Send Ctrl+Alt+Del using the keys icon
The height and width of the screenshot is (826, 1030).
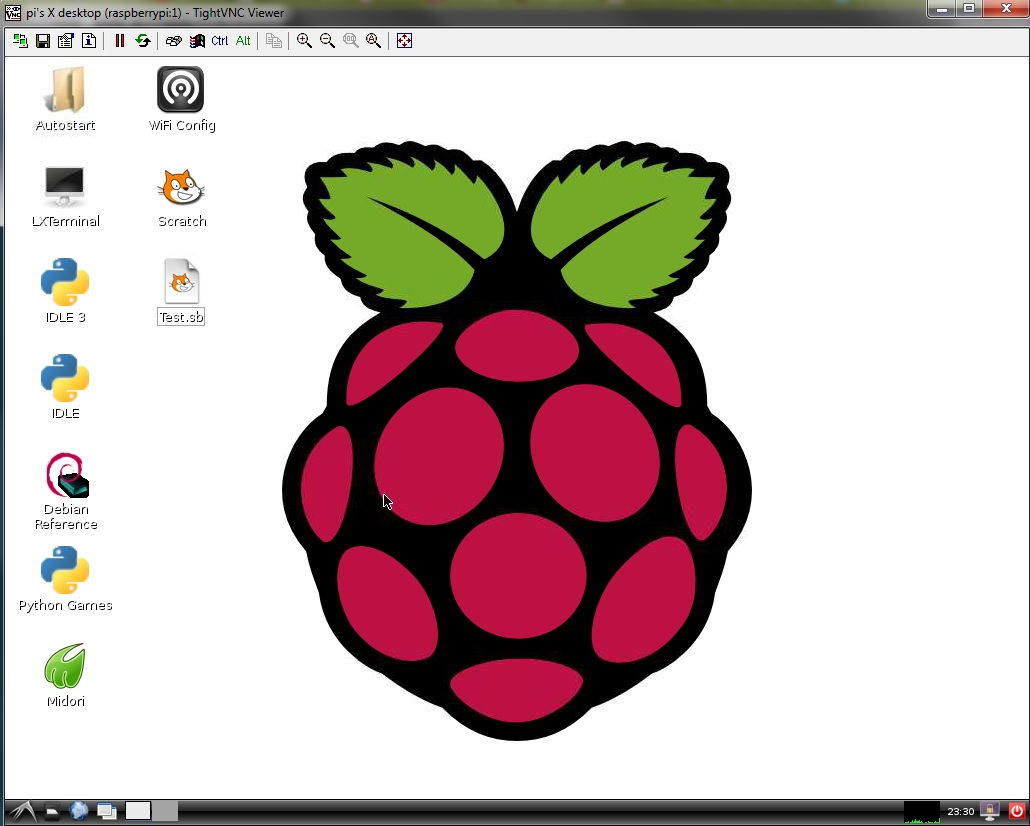[x=173, y=41]
